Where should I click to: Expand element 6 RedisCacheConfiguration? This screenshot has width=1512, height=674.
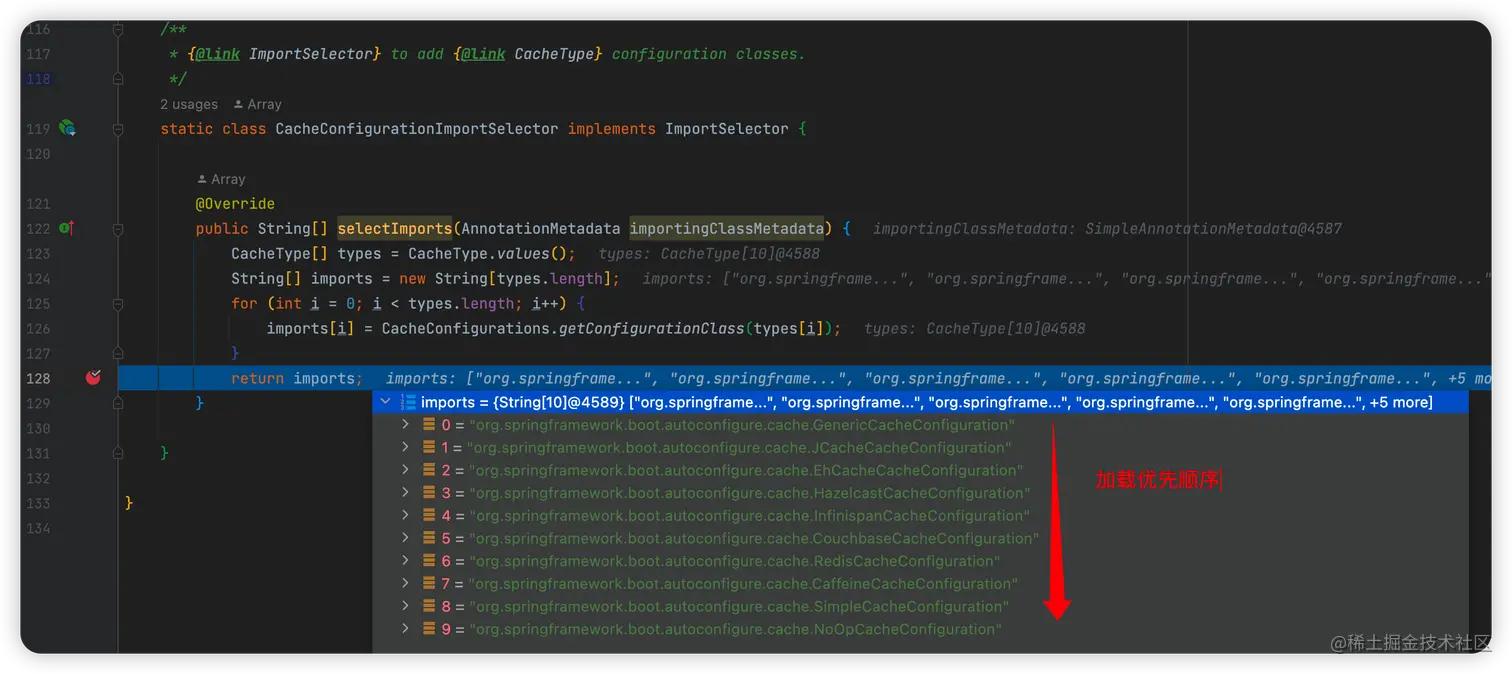pyautogui.click(x=405, y=560)
